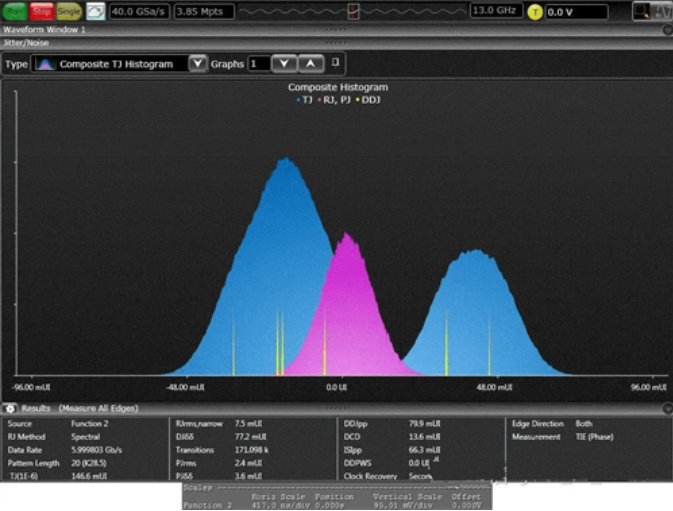The height and width of the screenshot is (511, 673).
Task: Open the 40.0 GSa/s sample rate field
Action: pyautogui.click(x=139, y=12)
